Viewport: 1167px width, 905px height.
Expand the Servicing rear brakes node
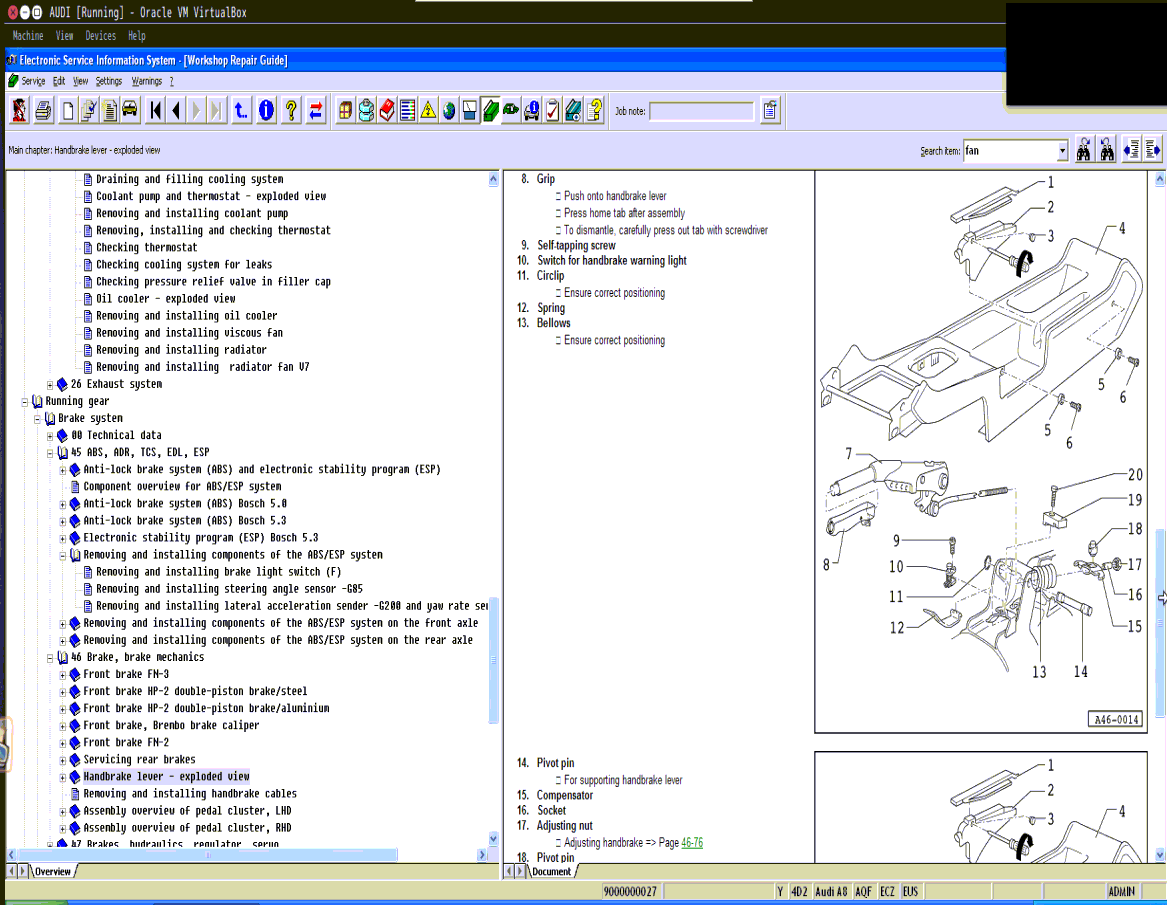pyautogui.click(x=63, y=761)
